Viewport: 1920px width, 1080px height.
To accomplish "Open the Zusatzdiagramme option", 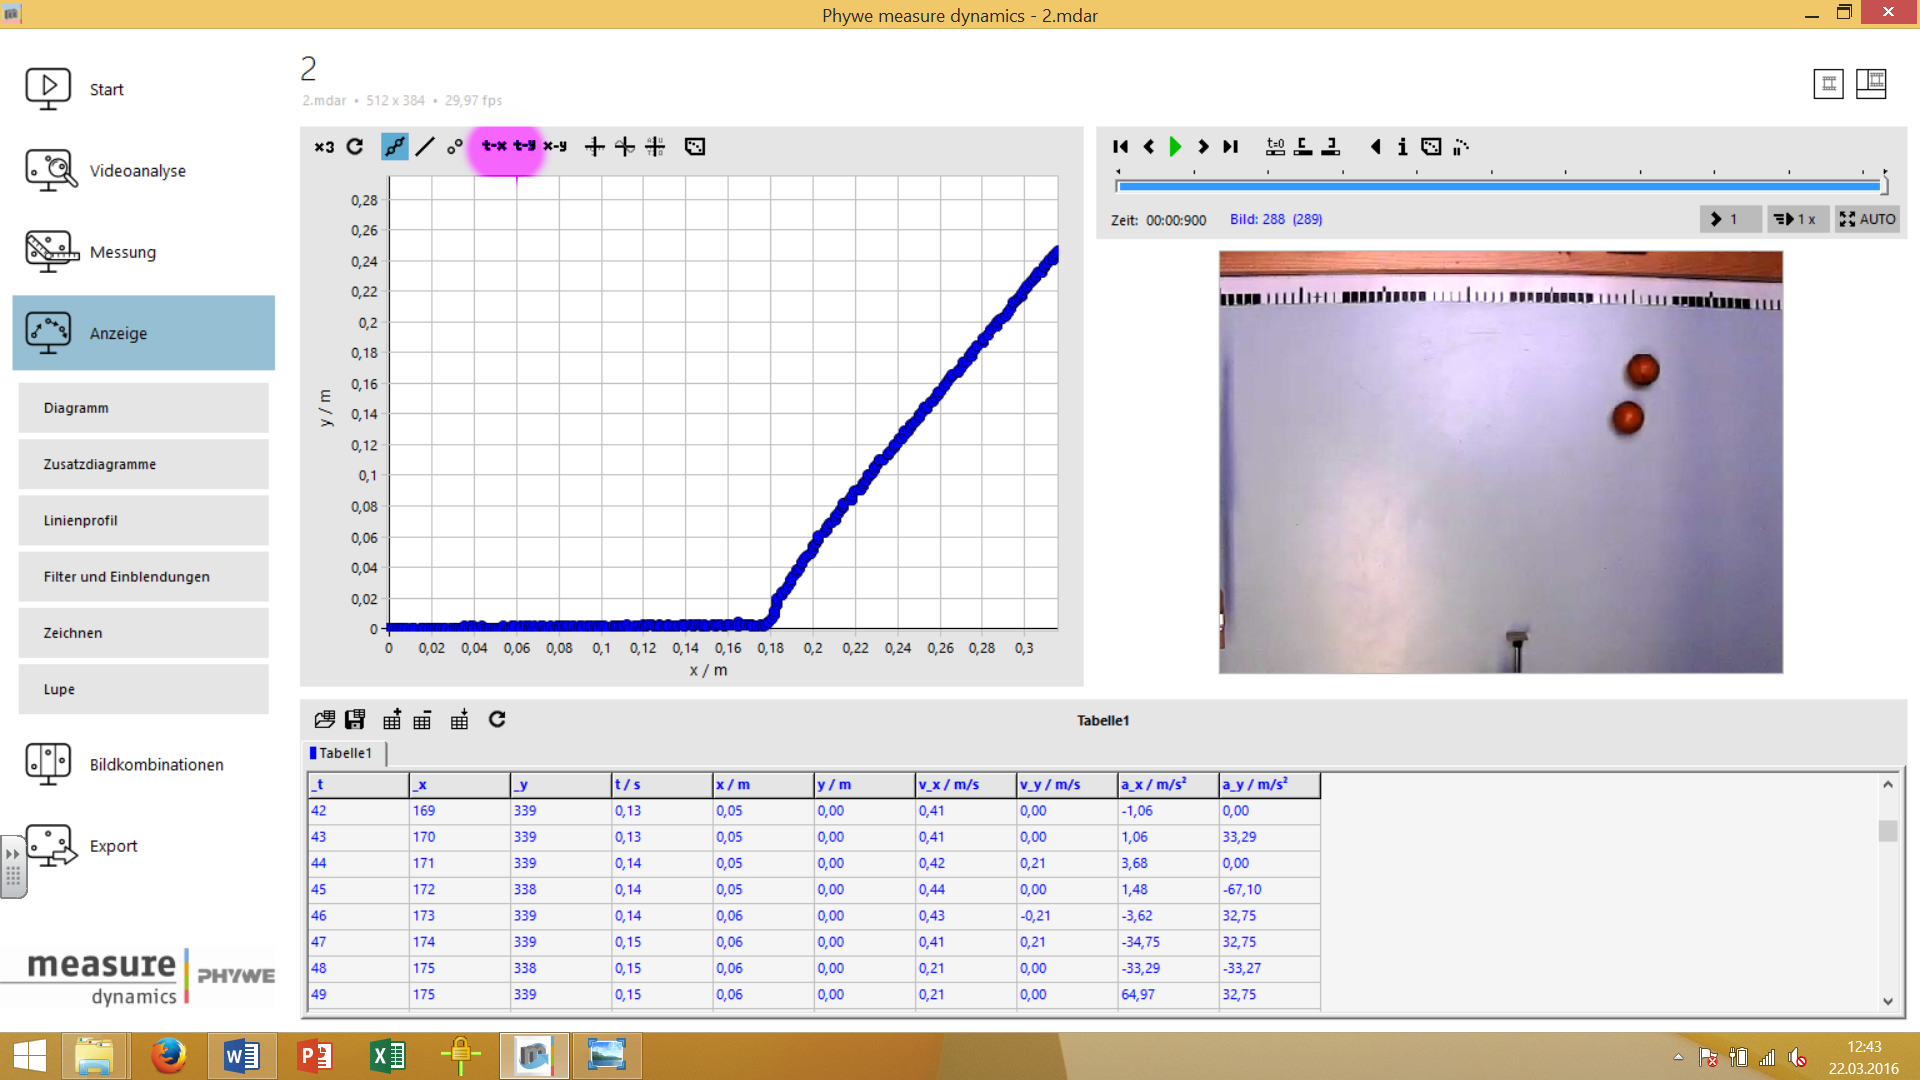I will pos(143,464).
